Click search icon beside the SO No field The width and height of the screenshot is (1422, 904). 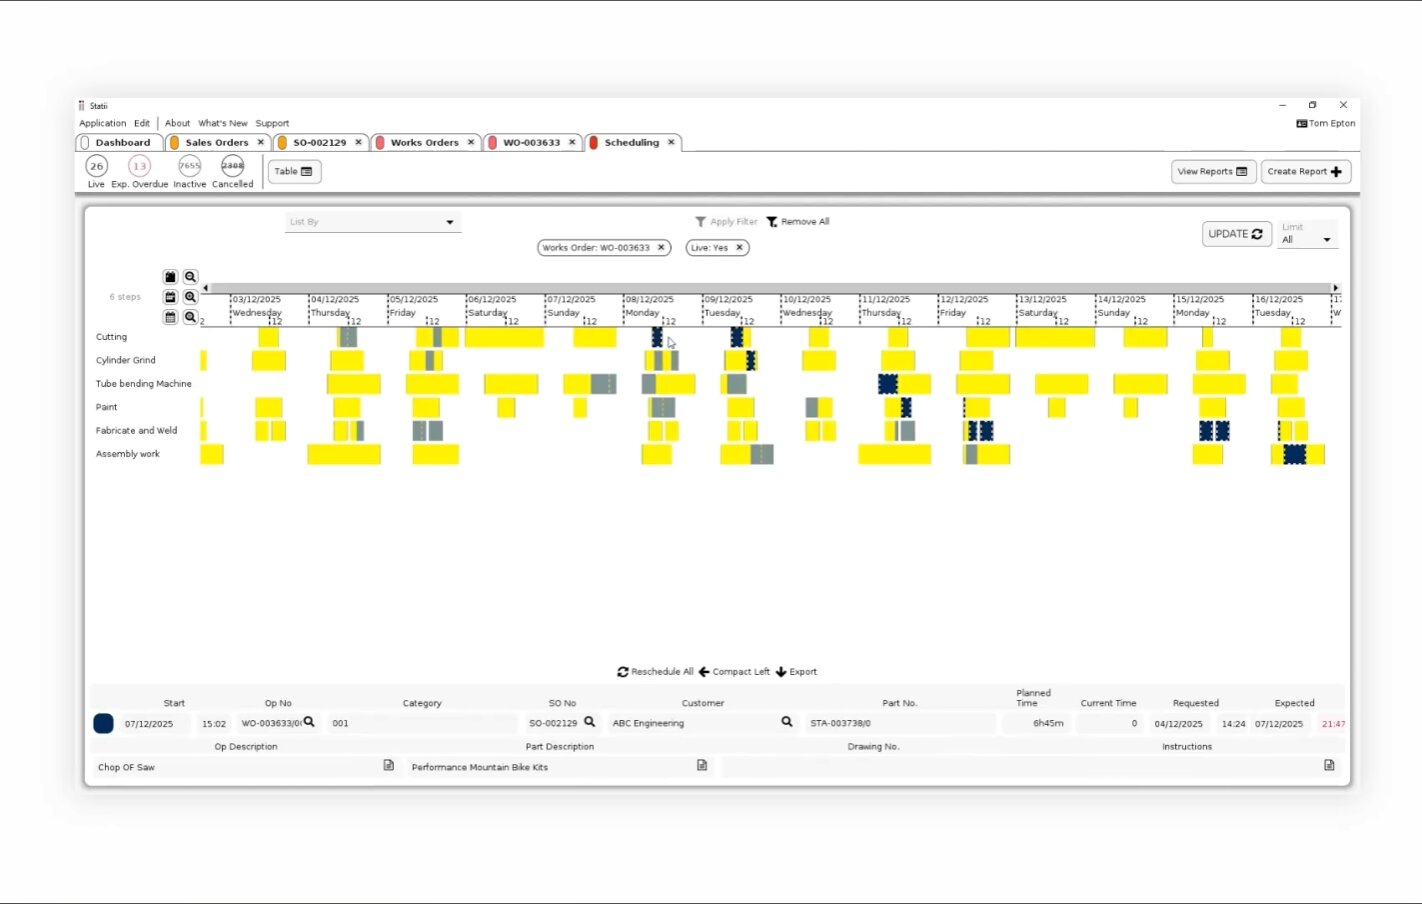pos(590,722)
